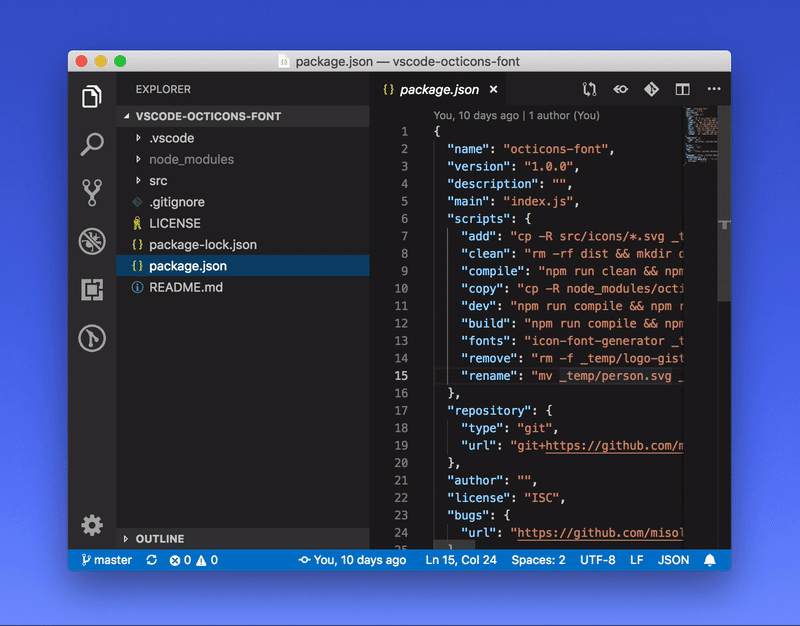The image size is (800, 626).
Task: Open more editor actions via the ellipsis icon
Action: (x=713, y=88)
